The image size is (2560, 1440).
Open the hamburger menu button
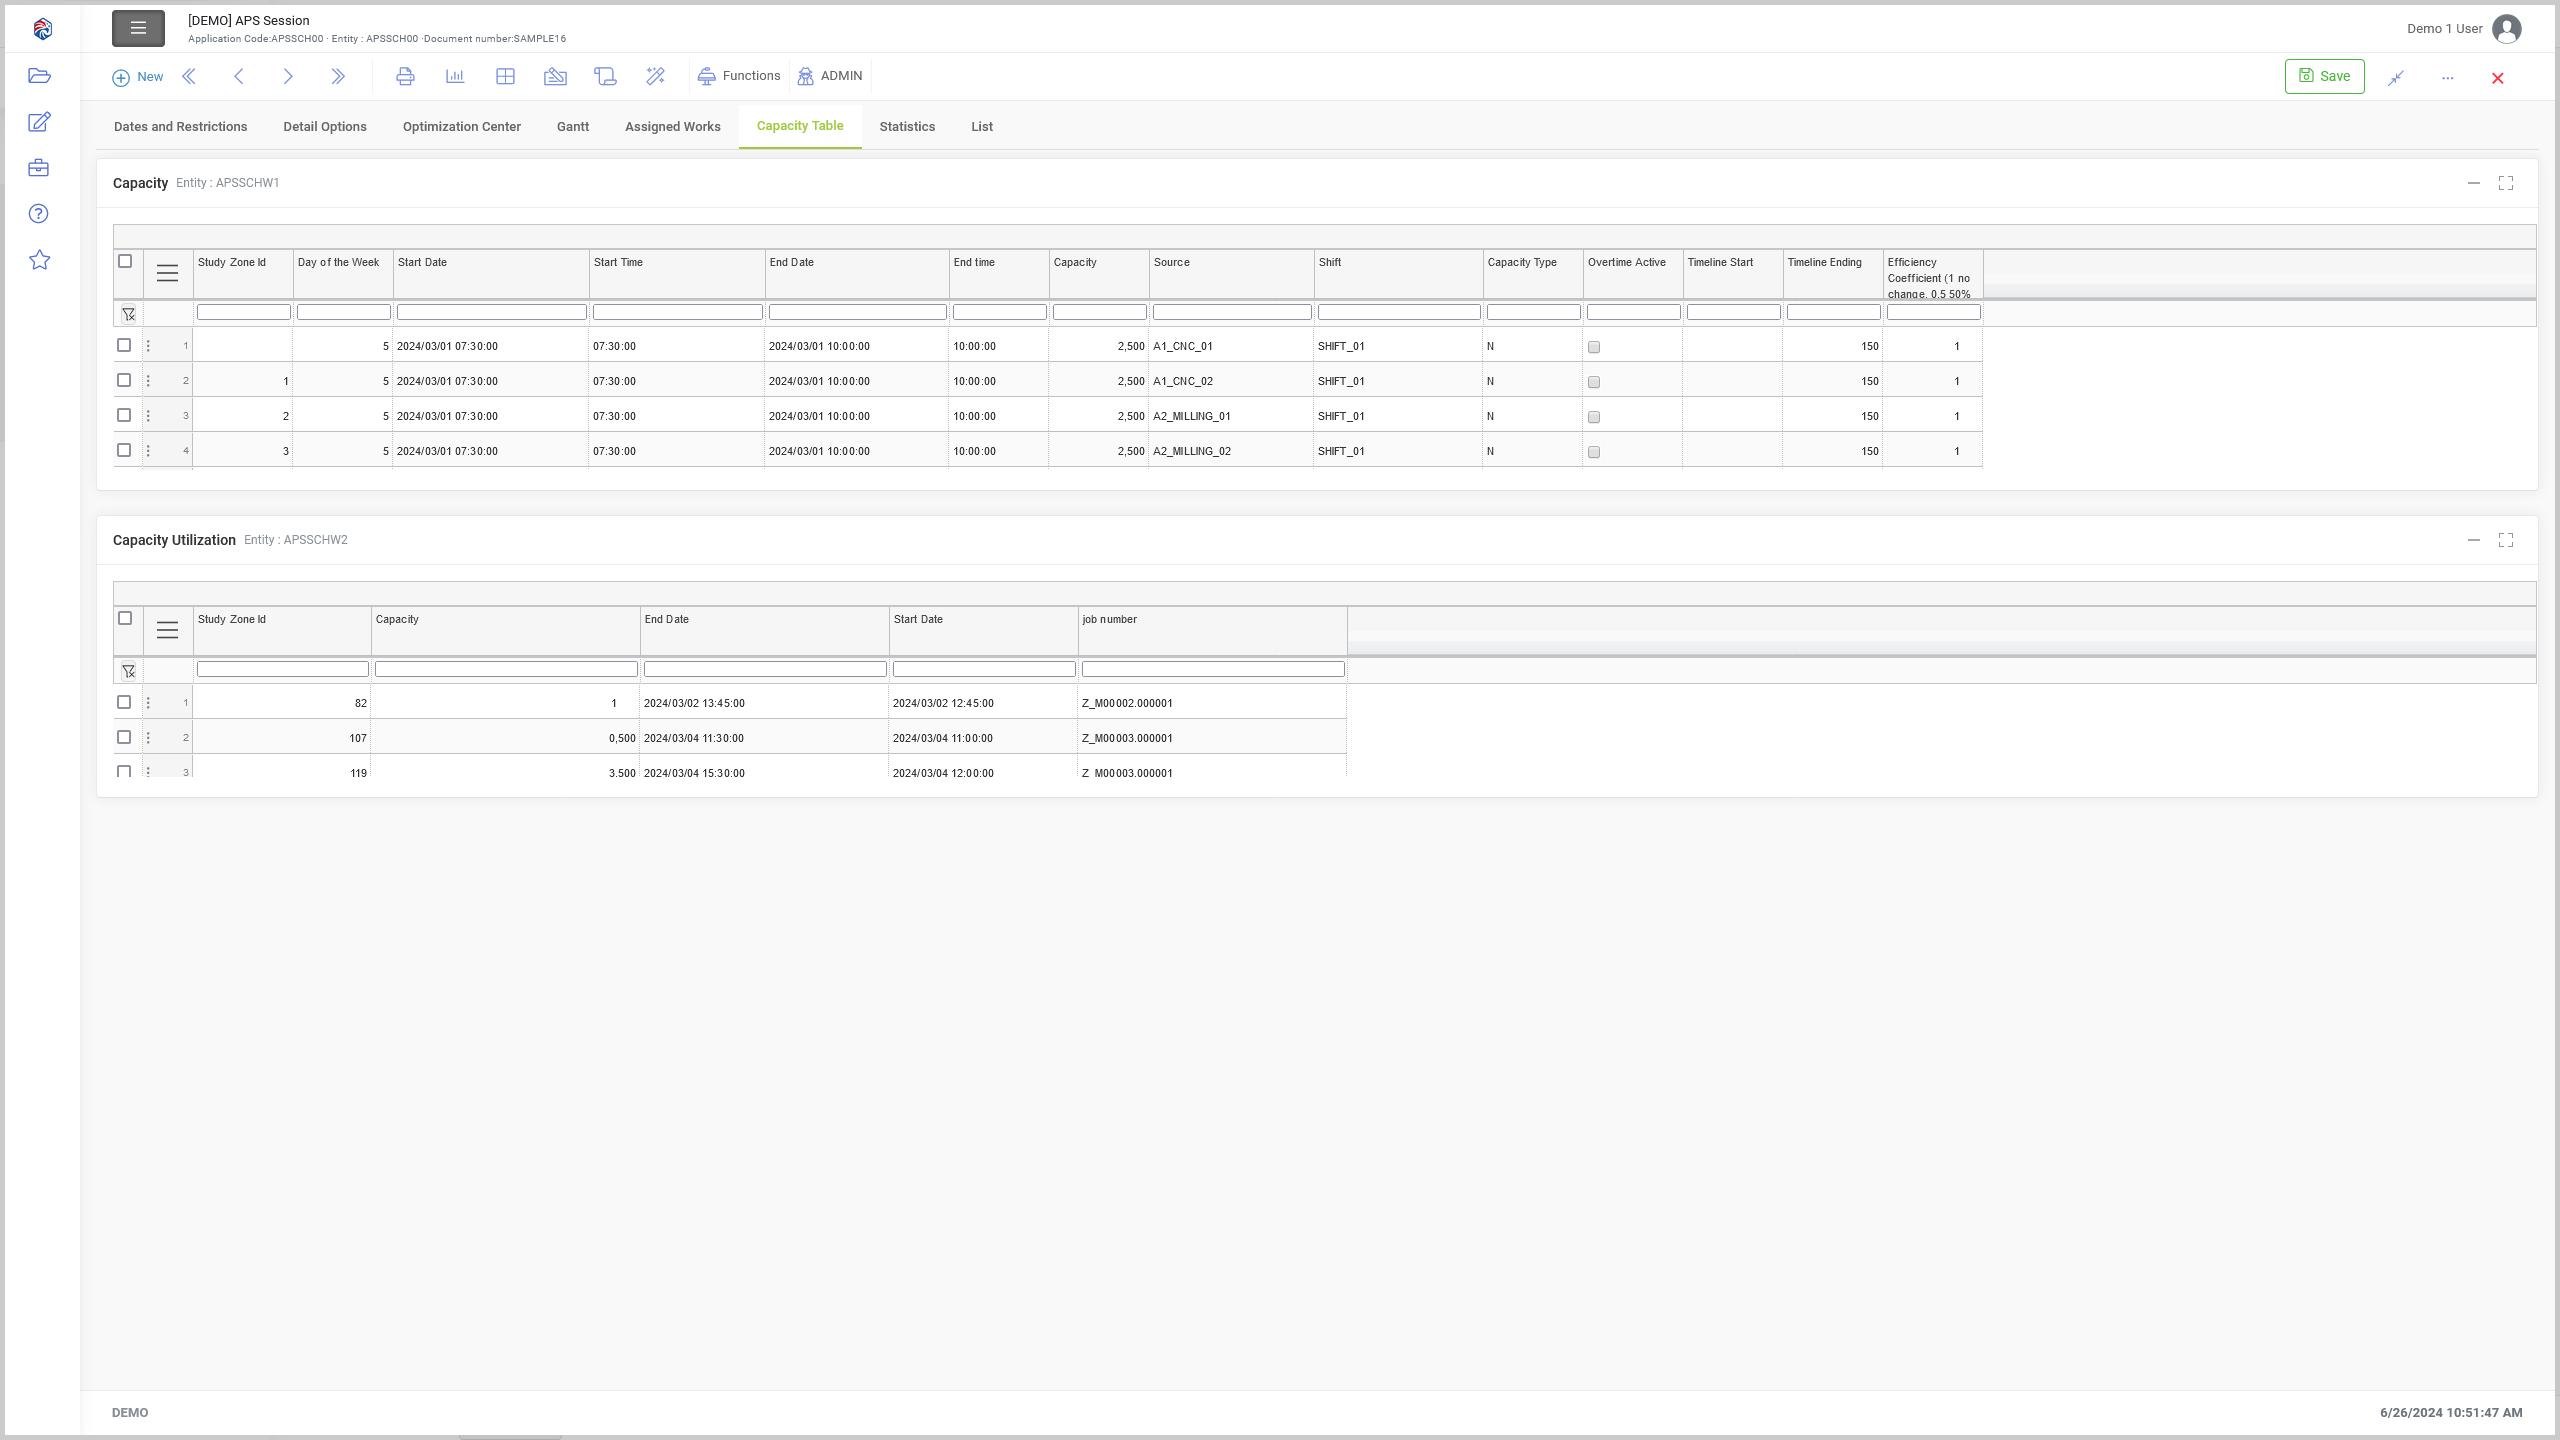[138, 29]
